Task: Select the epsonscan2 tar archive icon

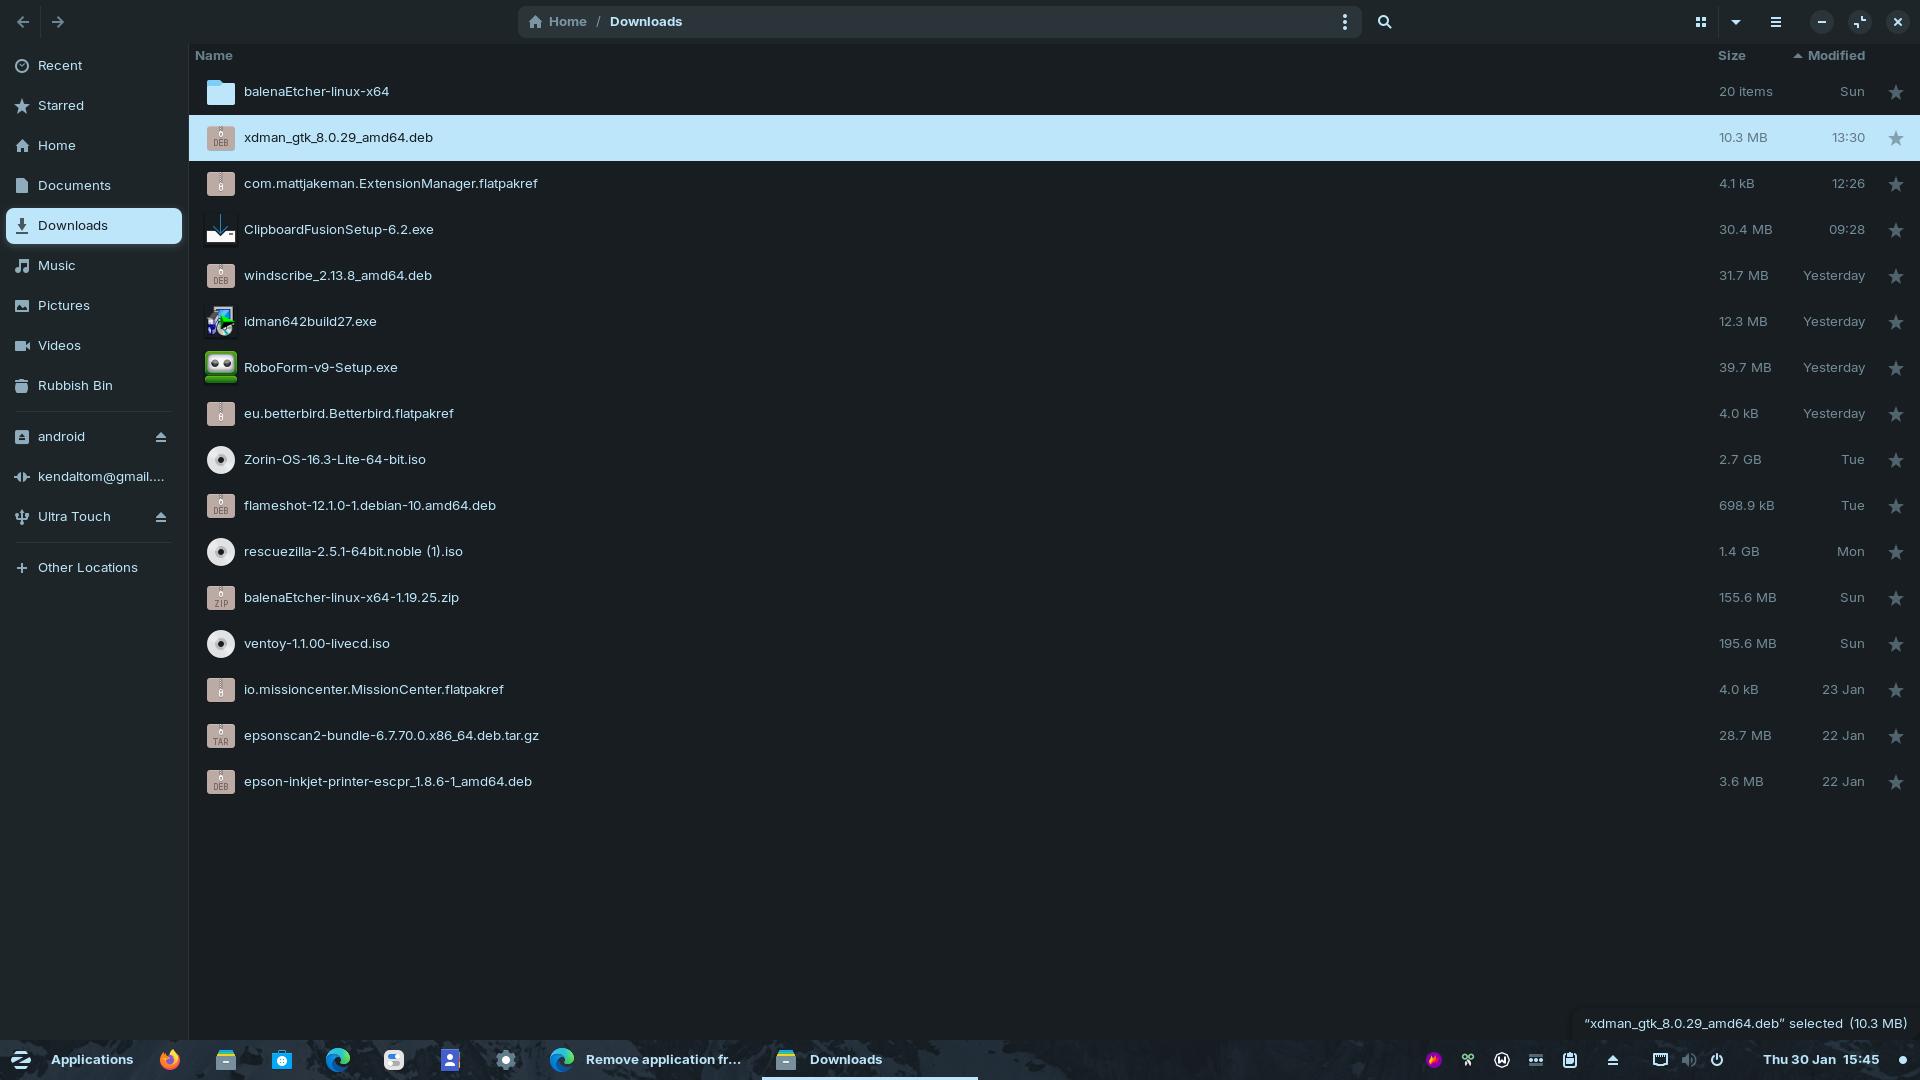Action: click(x=220, y=736)
